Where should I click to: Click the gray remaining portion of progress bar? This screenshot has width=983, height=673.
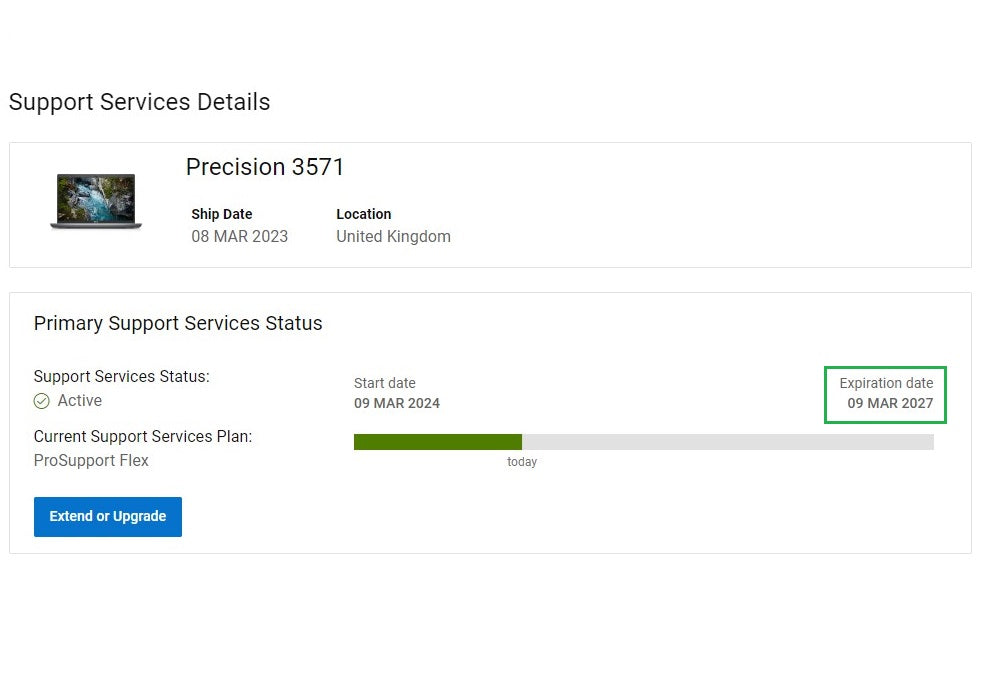pos(727,442)
